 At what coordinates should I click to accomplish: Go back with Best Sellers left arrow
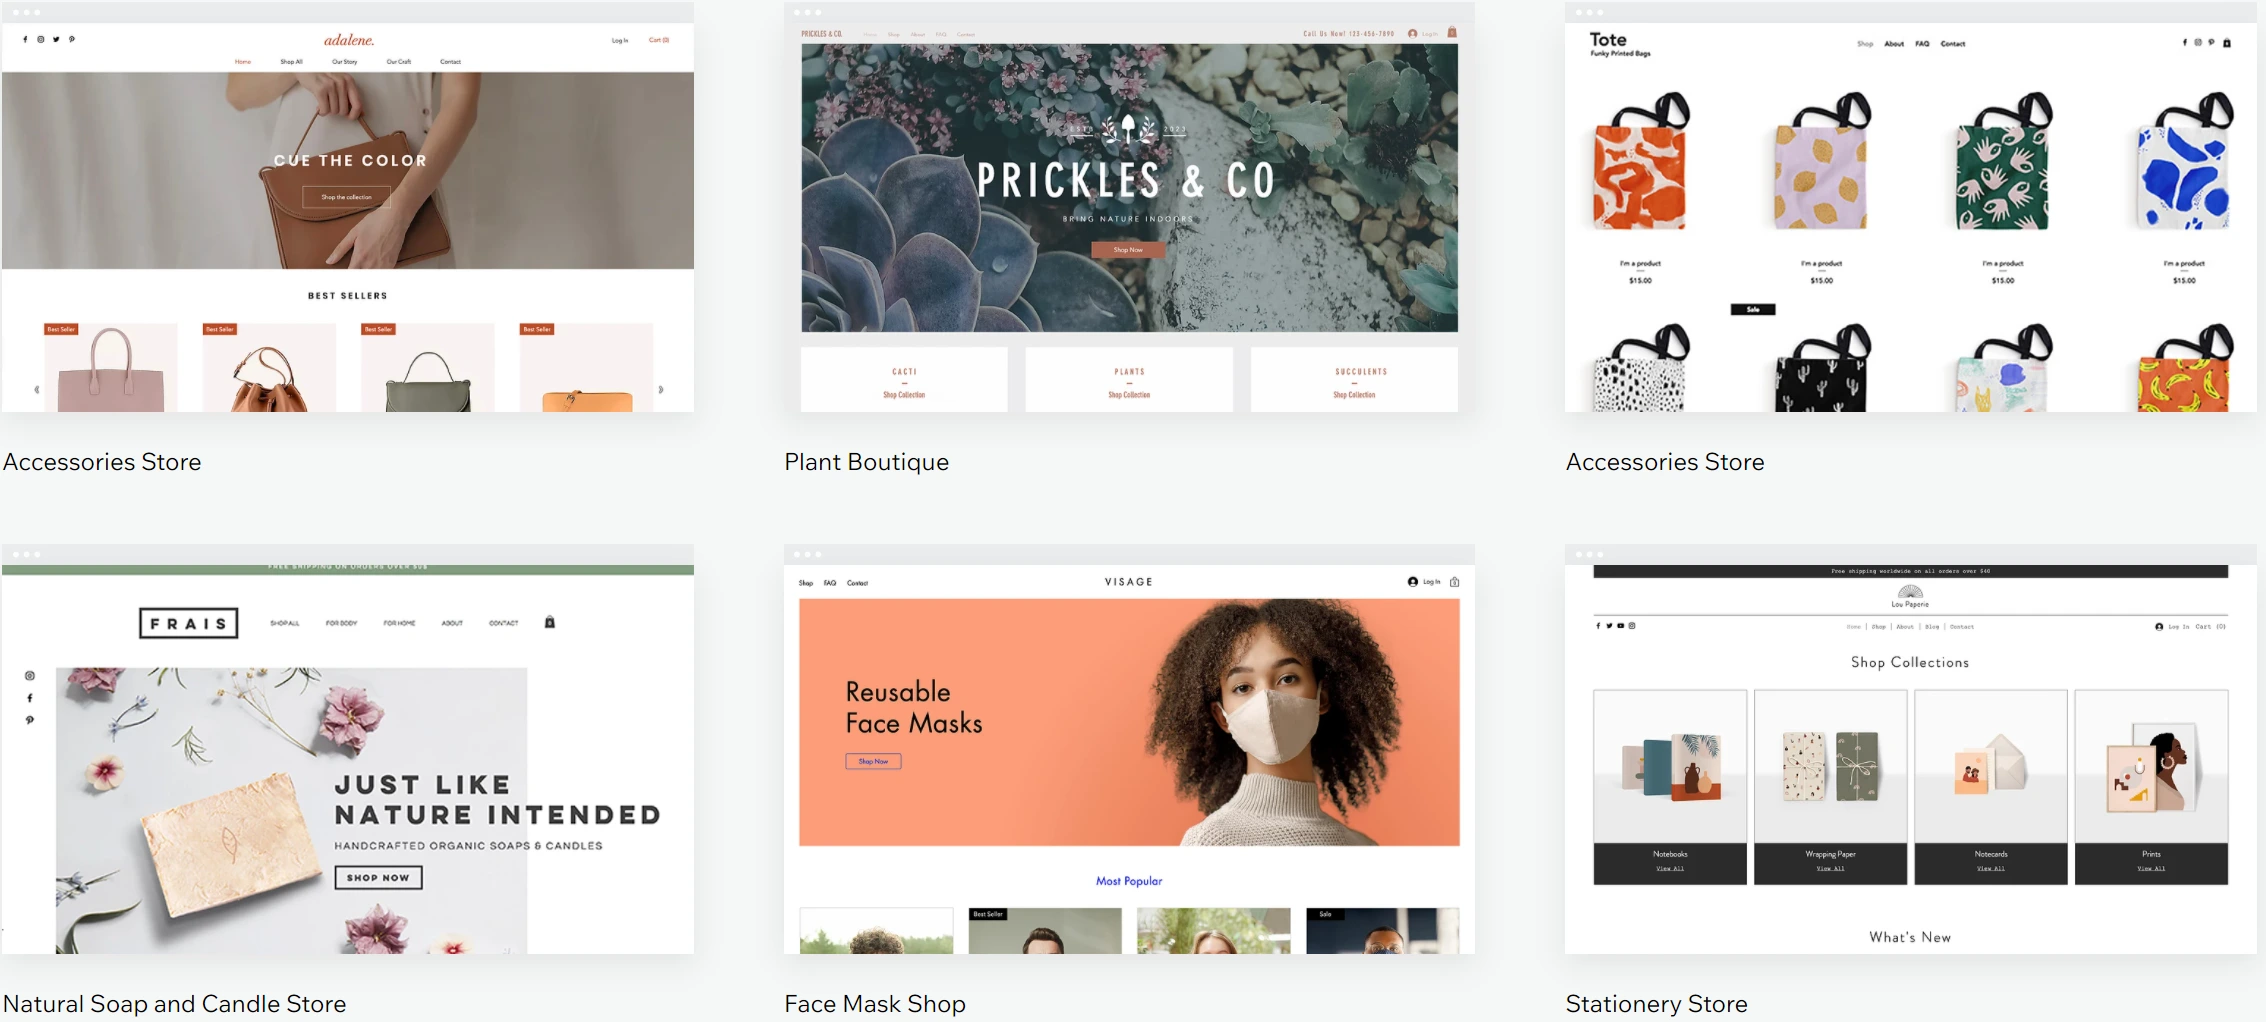point(37,390)
